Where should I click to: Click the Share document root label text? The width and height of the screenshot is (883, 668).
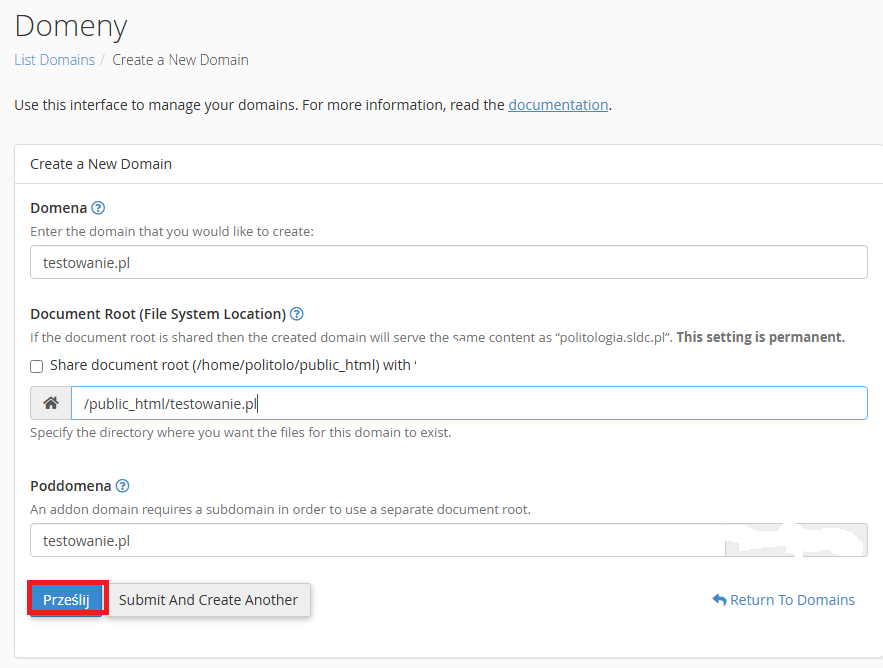point(230,365)
